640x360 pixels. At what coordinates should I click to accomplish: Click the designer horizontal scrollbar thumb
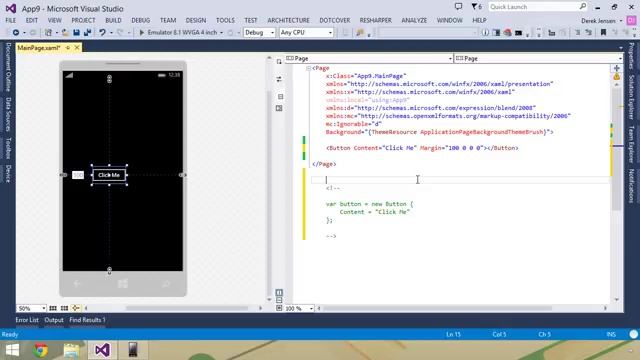point(187,308)
